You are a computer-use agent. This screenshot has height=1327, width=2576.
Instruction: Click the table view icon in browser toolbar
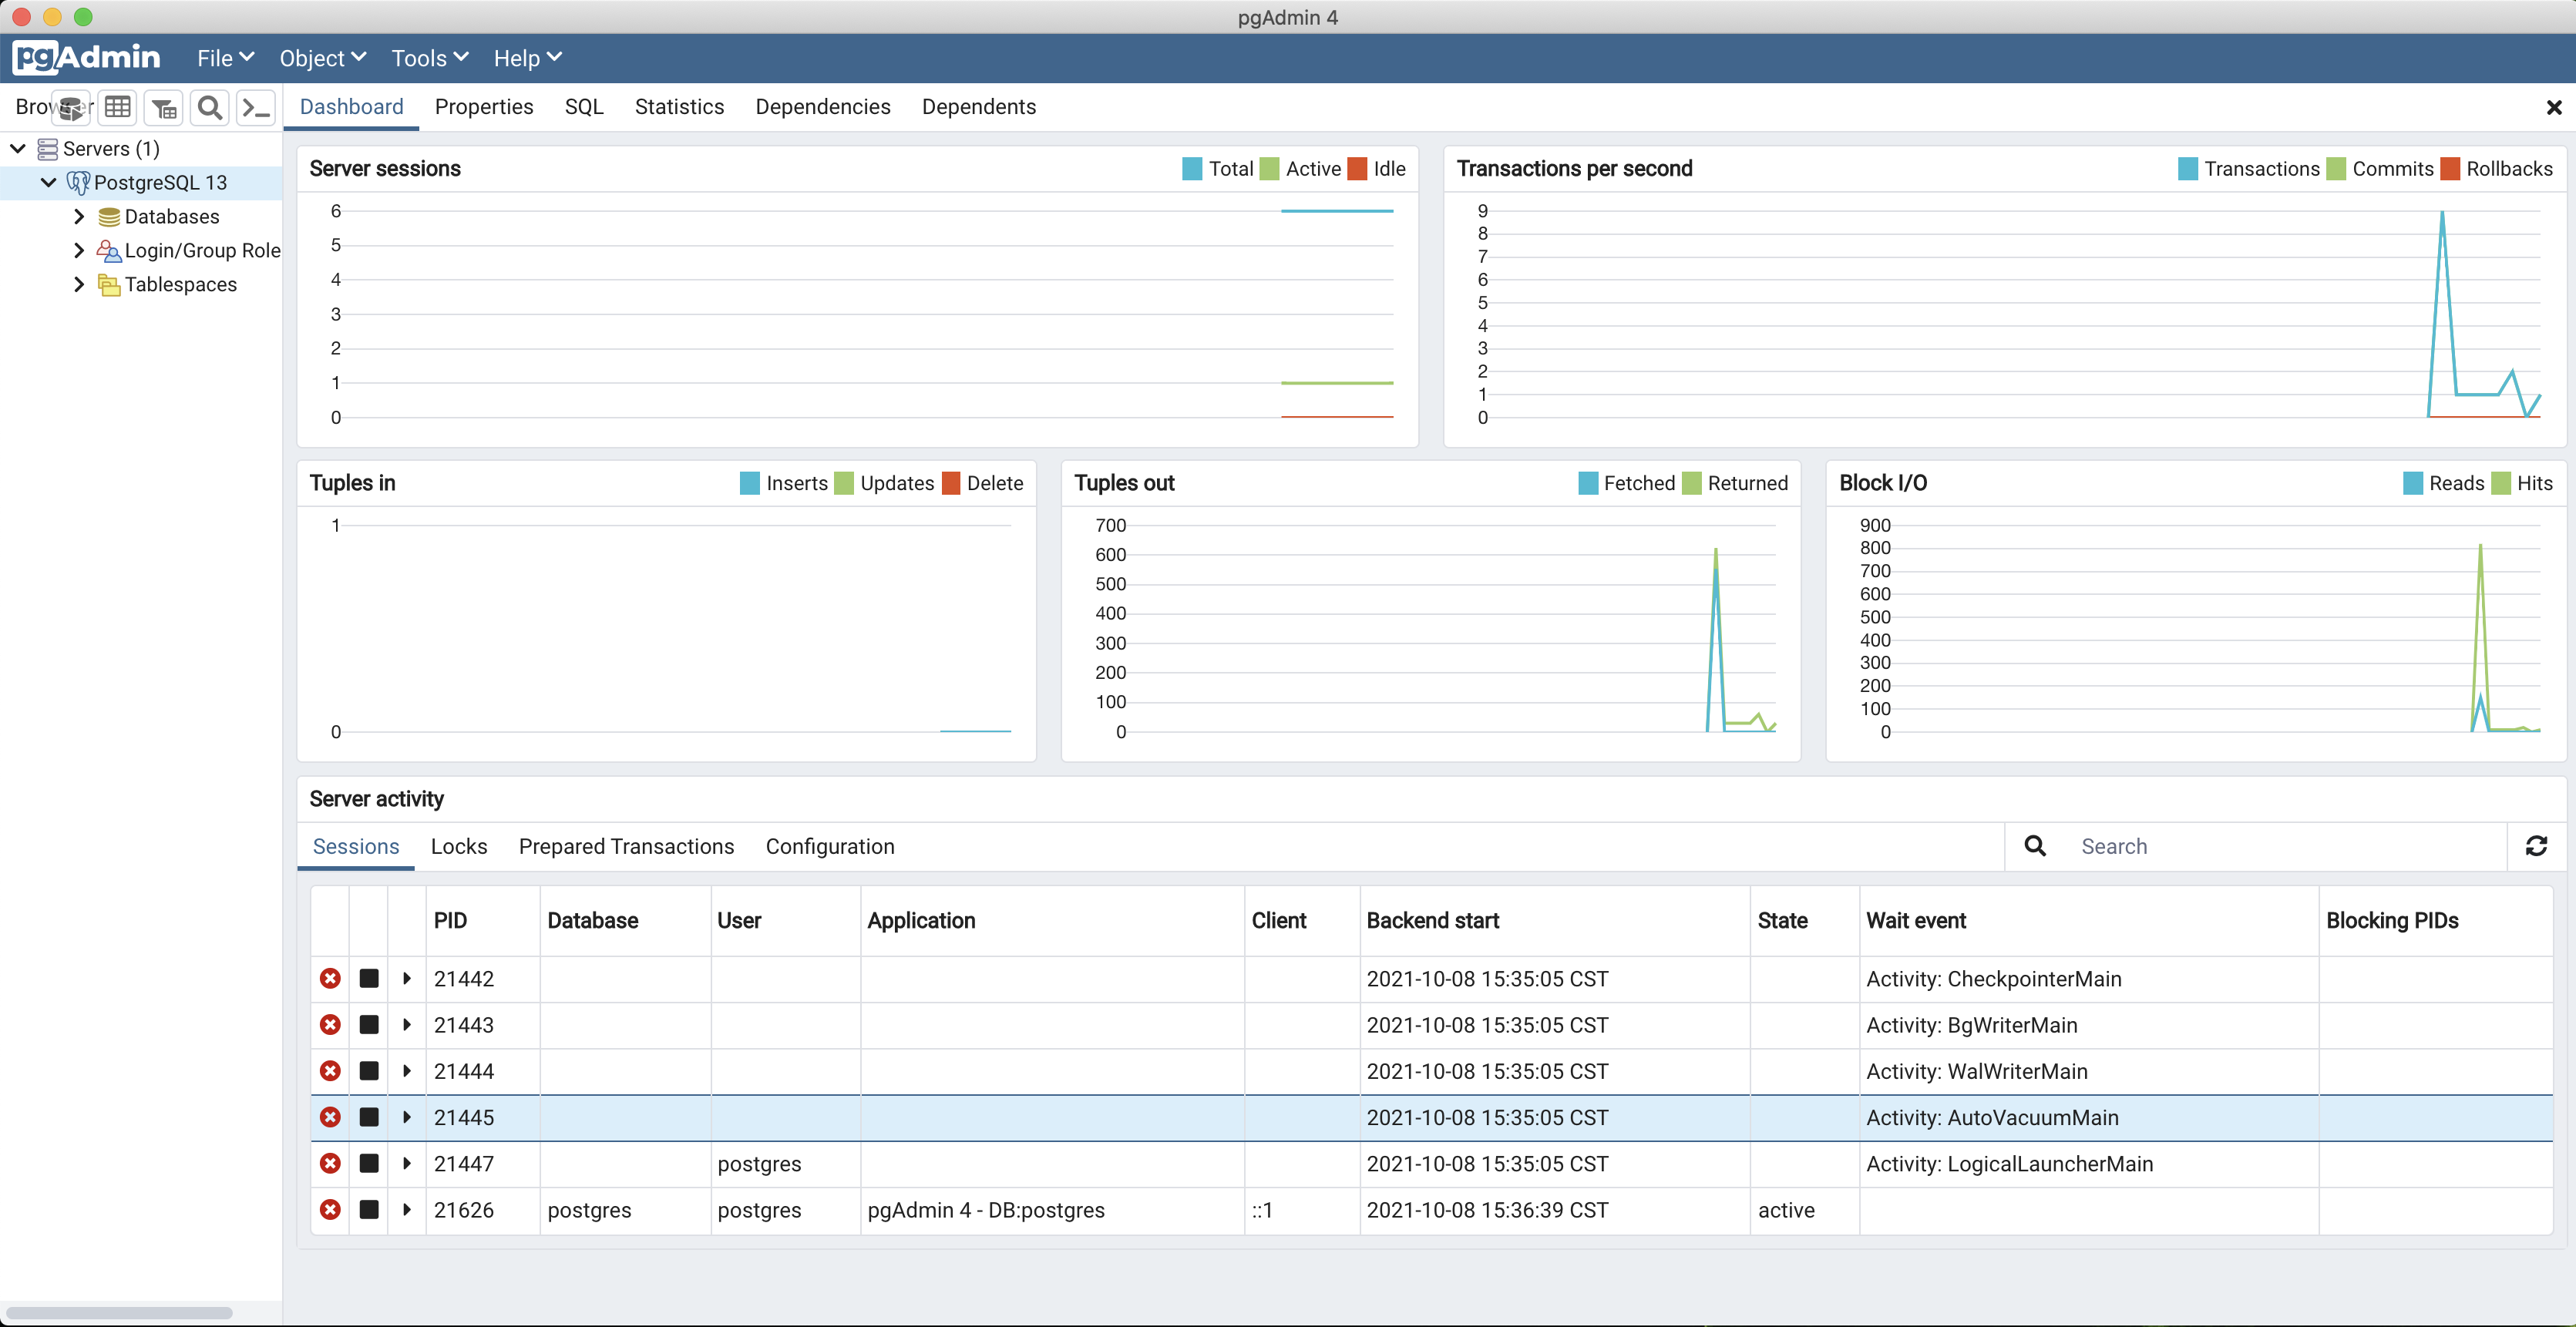tap(119, 106)
